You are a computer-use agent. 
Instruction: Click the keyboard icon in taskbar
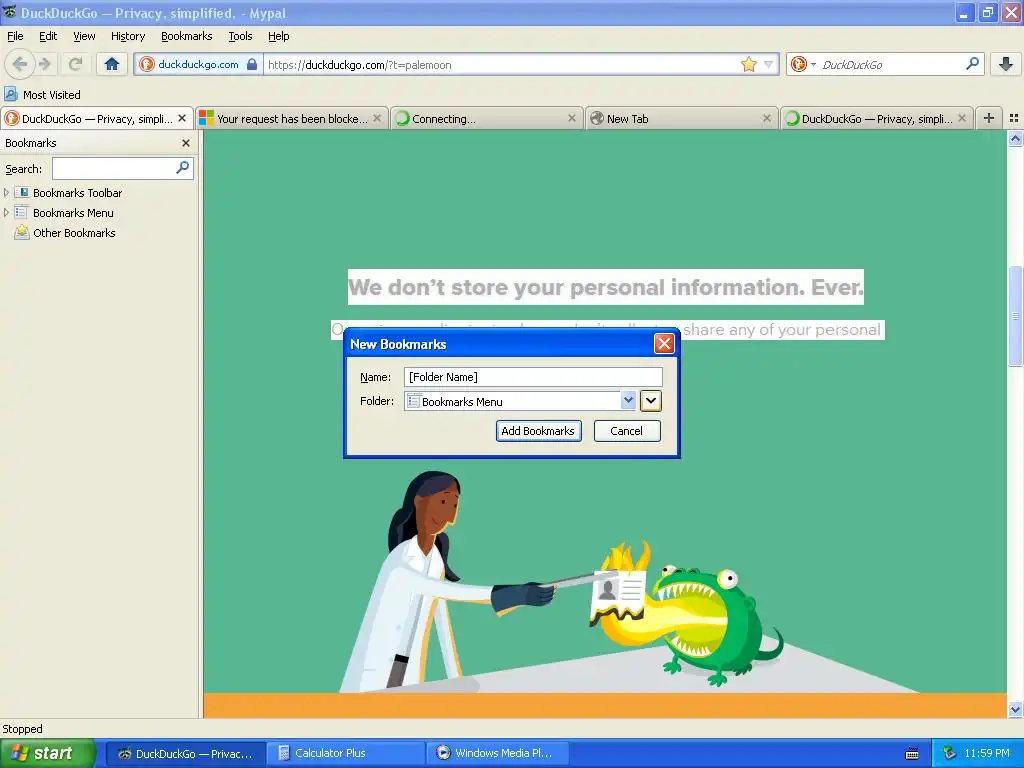tap(912, 754)
